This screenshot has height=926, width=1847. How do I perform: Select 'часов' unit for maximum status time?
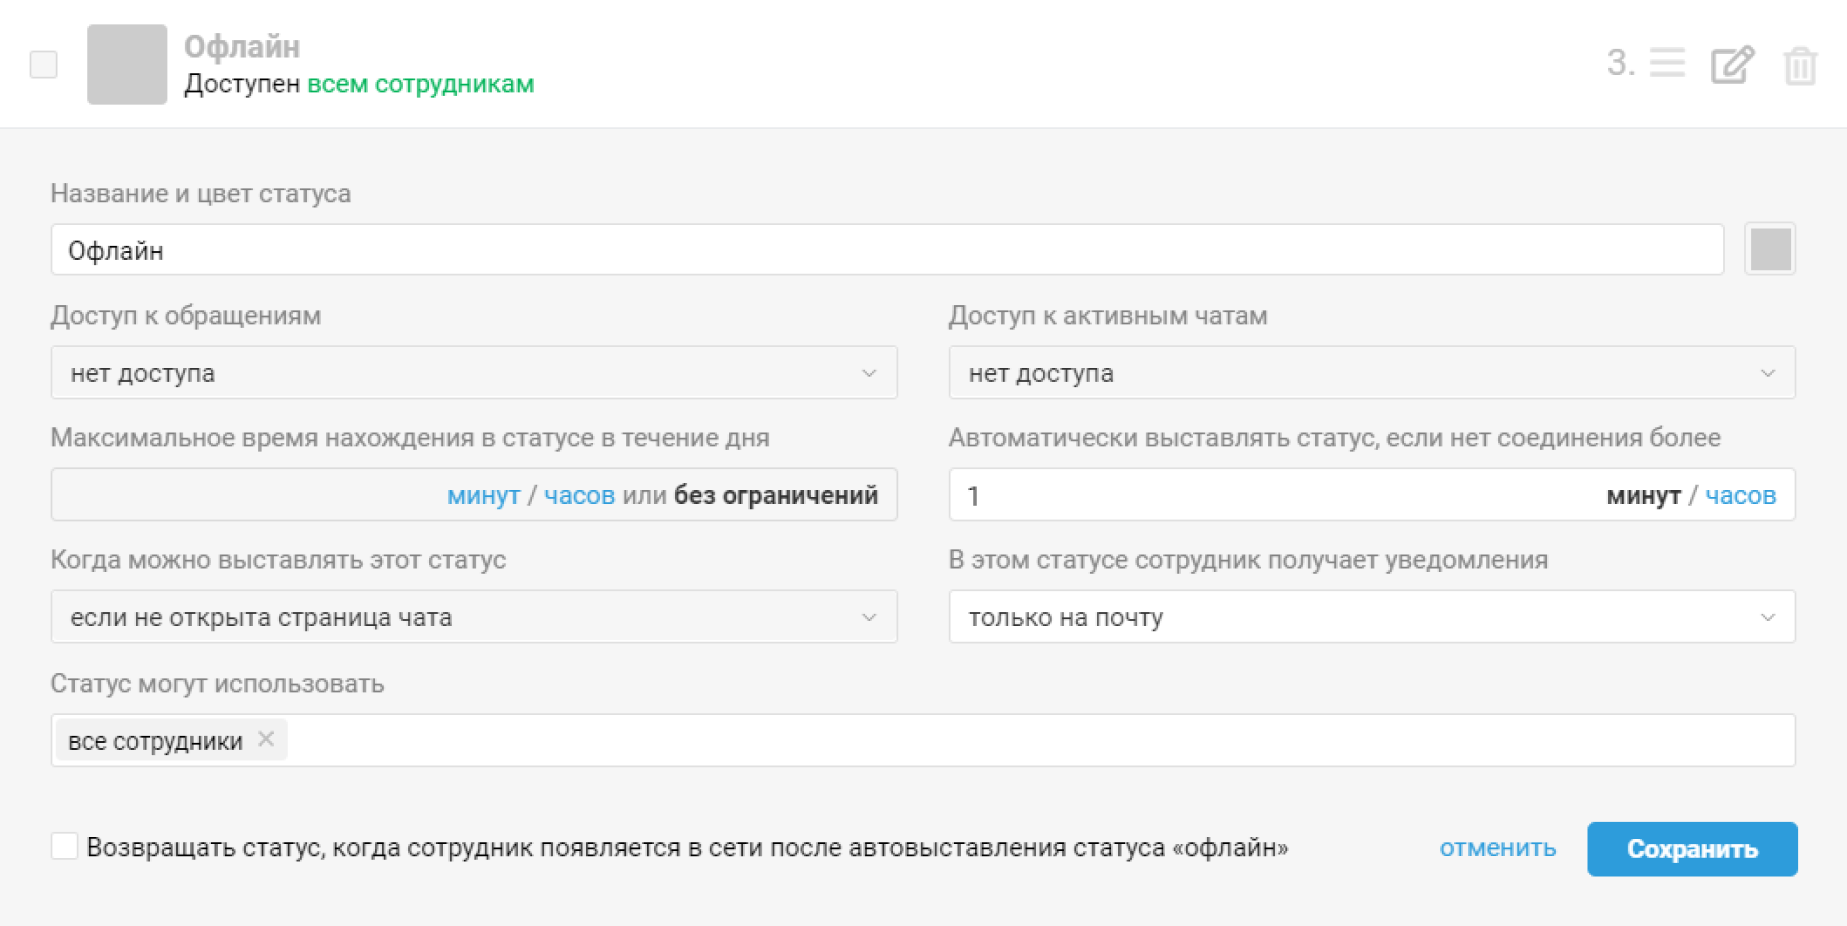579,496
